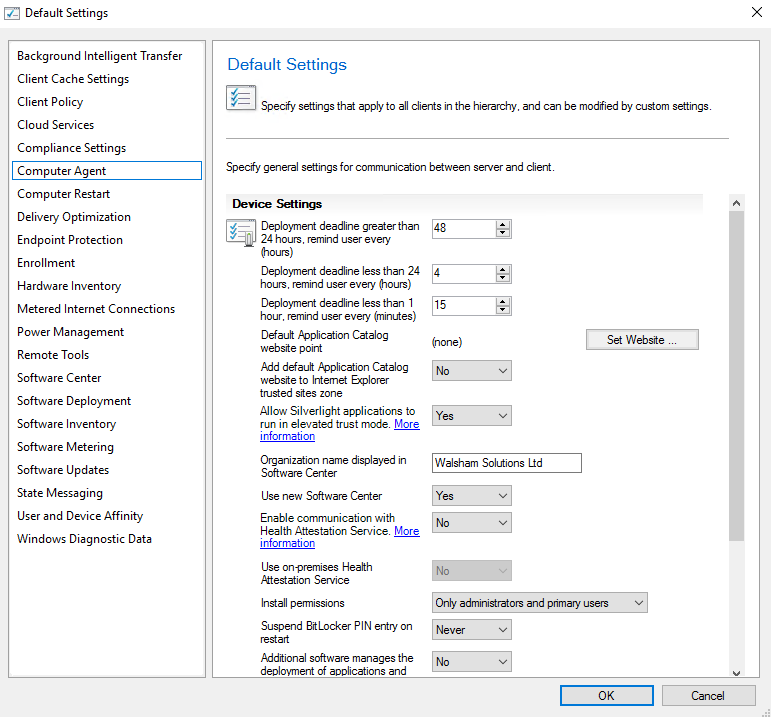The width and height of the screenshot is (771, 717).
Task: Open Compliance Settings
Action: [x=71, y=148]
